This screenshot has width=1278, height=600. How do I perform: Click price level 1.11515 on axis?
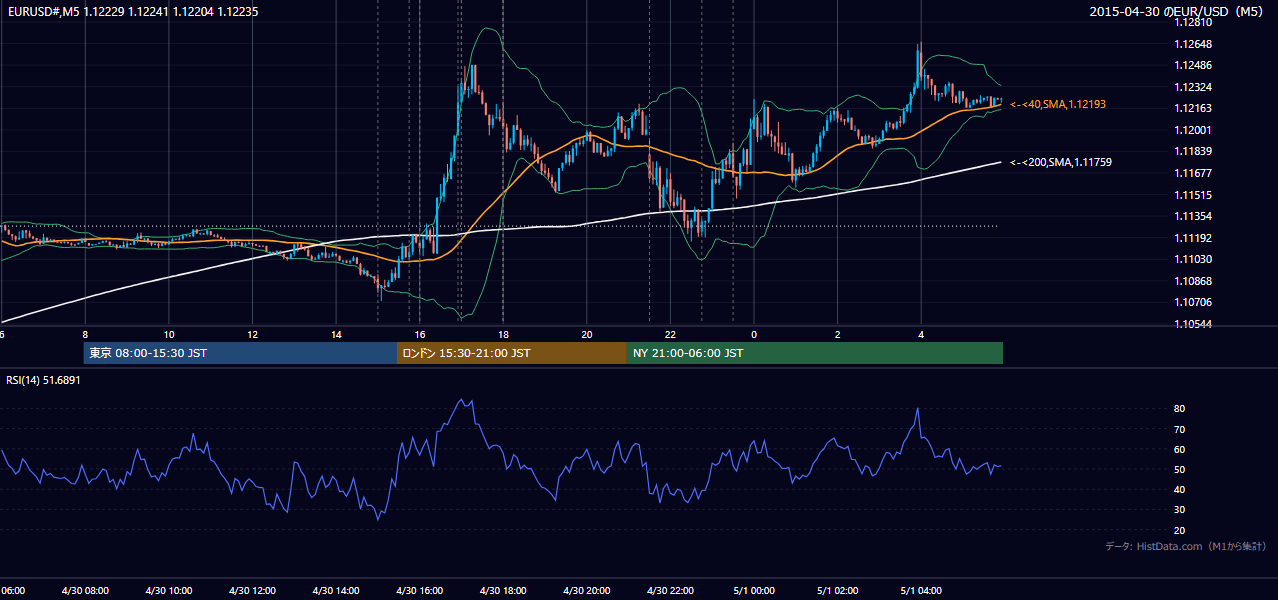(1193, 195)
